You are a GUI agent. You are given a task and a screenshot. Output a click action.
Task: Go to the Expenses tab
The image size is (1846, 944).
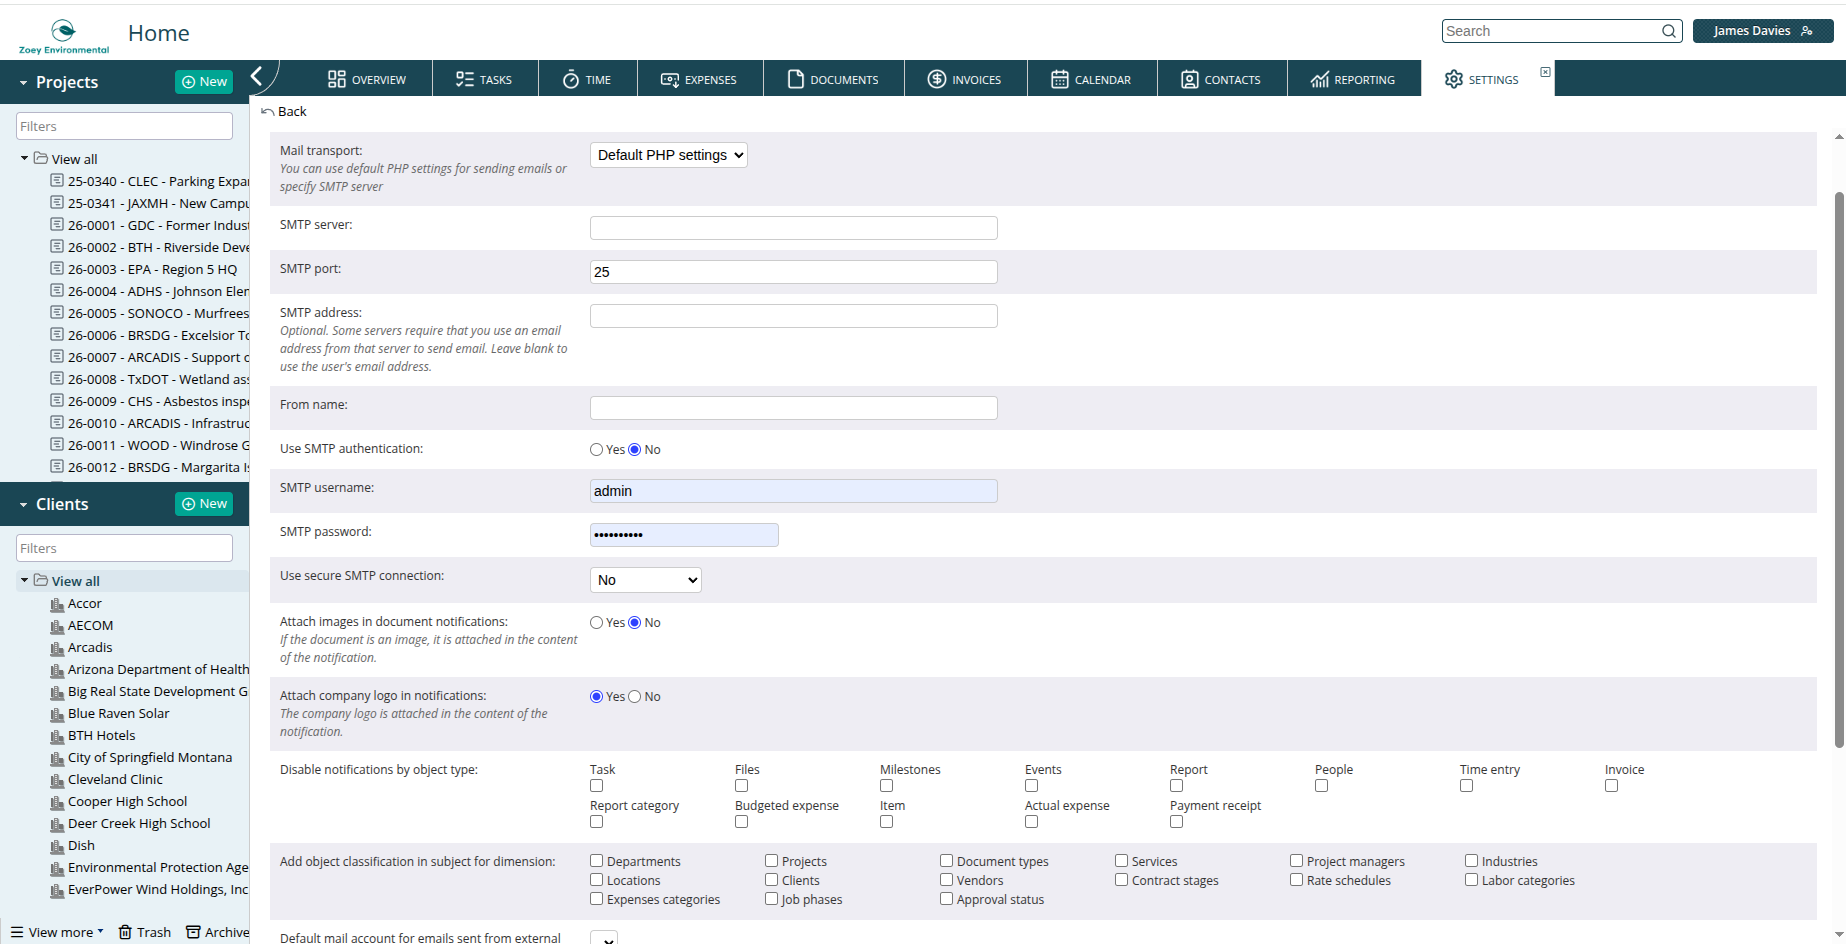[x=699, y=79]
